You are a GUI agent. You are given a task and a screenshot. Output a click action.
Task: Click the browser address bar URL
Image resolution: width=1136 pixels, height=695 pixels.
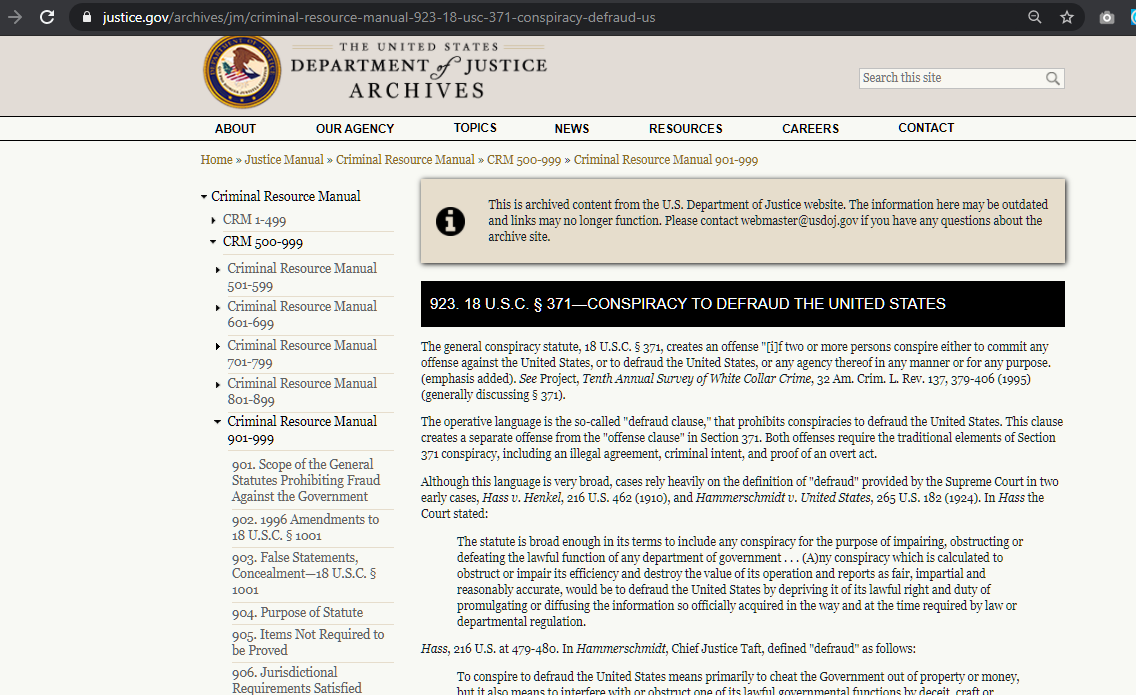pyautogui.click(x=379, y=17)
